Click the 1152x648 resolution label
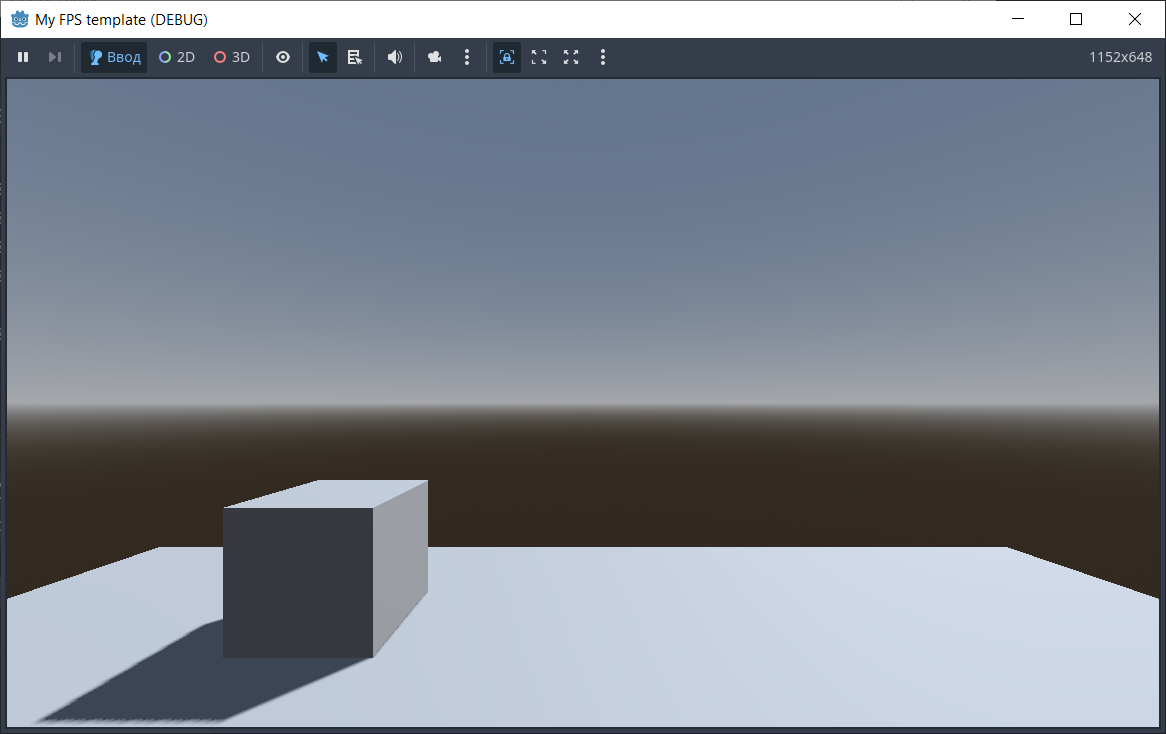Viewport: 1166px width, 734px height. coord(1120,58)
